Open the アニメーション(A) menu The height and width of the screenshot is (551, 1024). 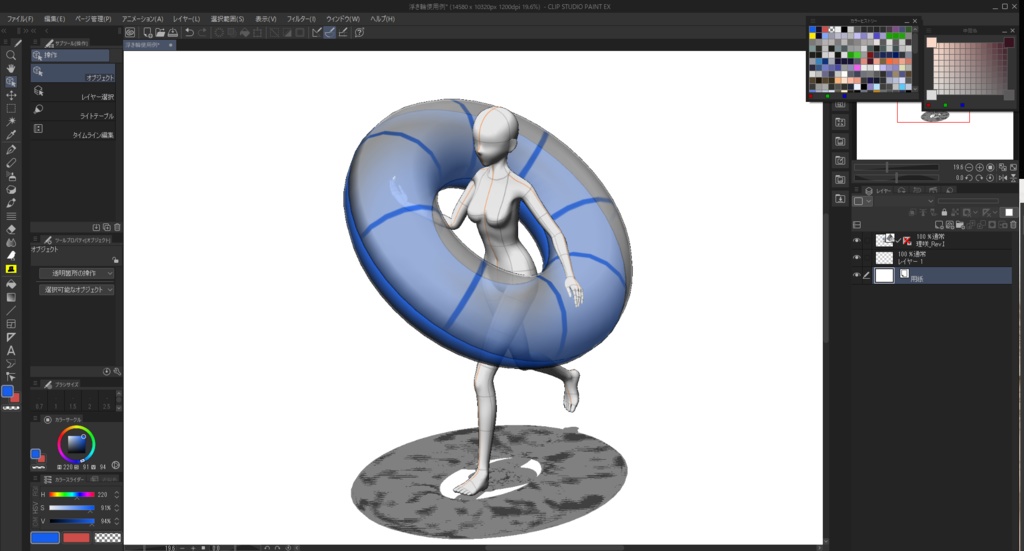pos(142,19)
